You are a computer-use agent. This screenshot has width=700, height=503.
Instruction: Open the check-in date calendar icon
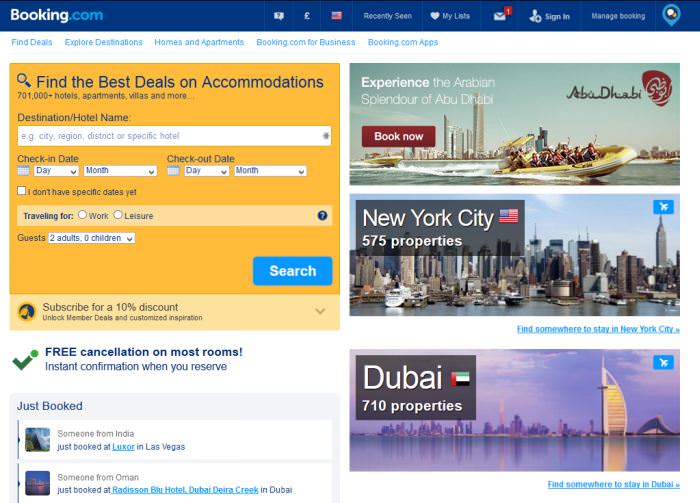pyautogui.click(x=23, y=170)
